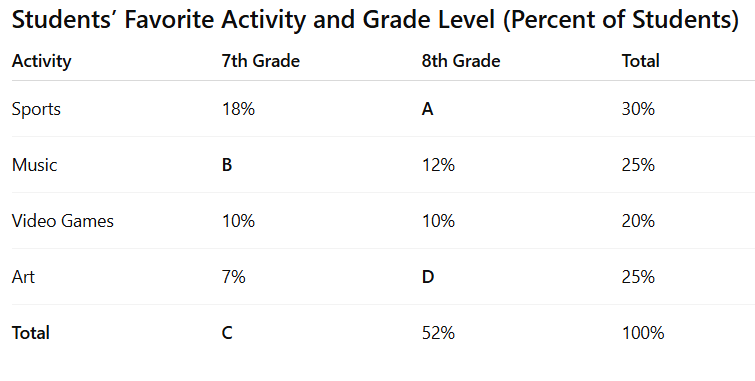755x381 pixels.
Task: Select the 20% total for Video Games
Action: [x=638, y=221]
